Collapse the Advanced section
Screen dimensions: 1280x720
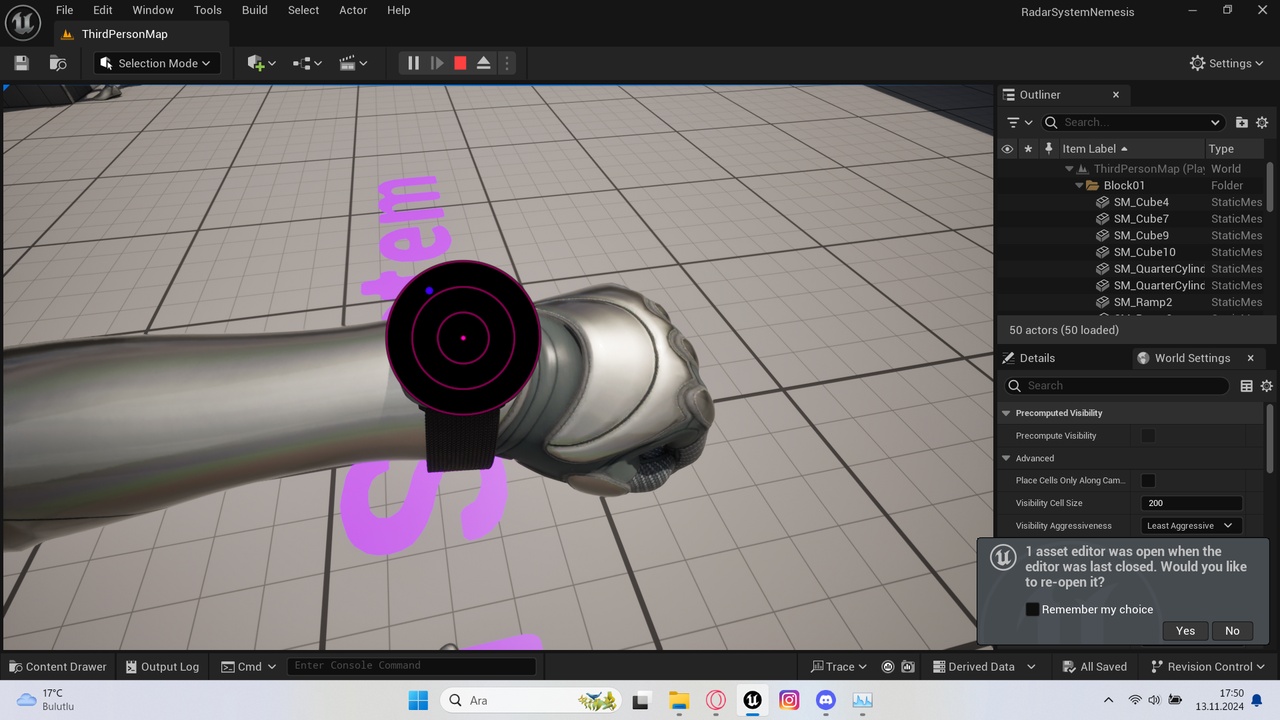[x=1006, y=458]
